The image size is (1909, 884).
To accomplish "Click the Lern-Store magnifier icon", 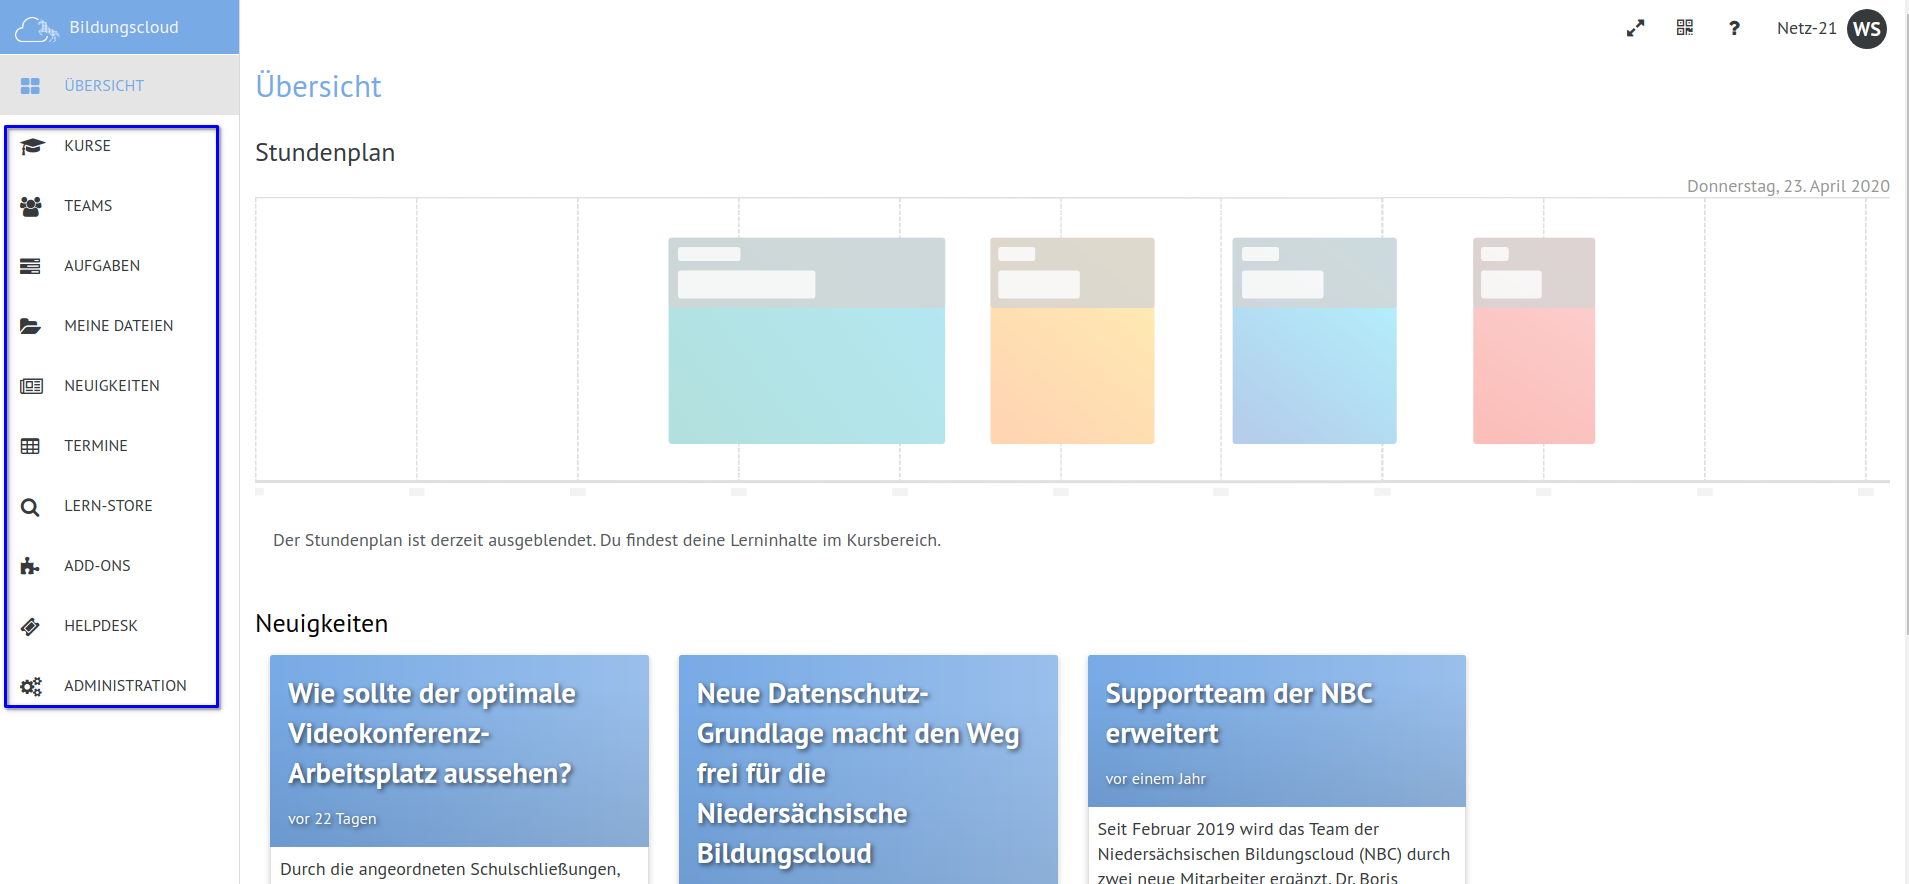I will (x=30, y=507).
